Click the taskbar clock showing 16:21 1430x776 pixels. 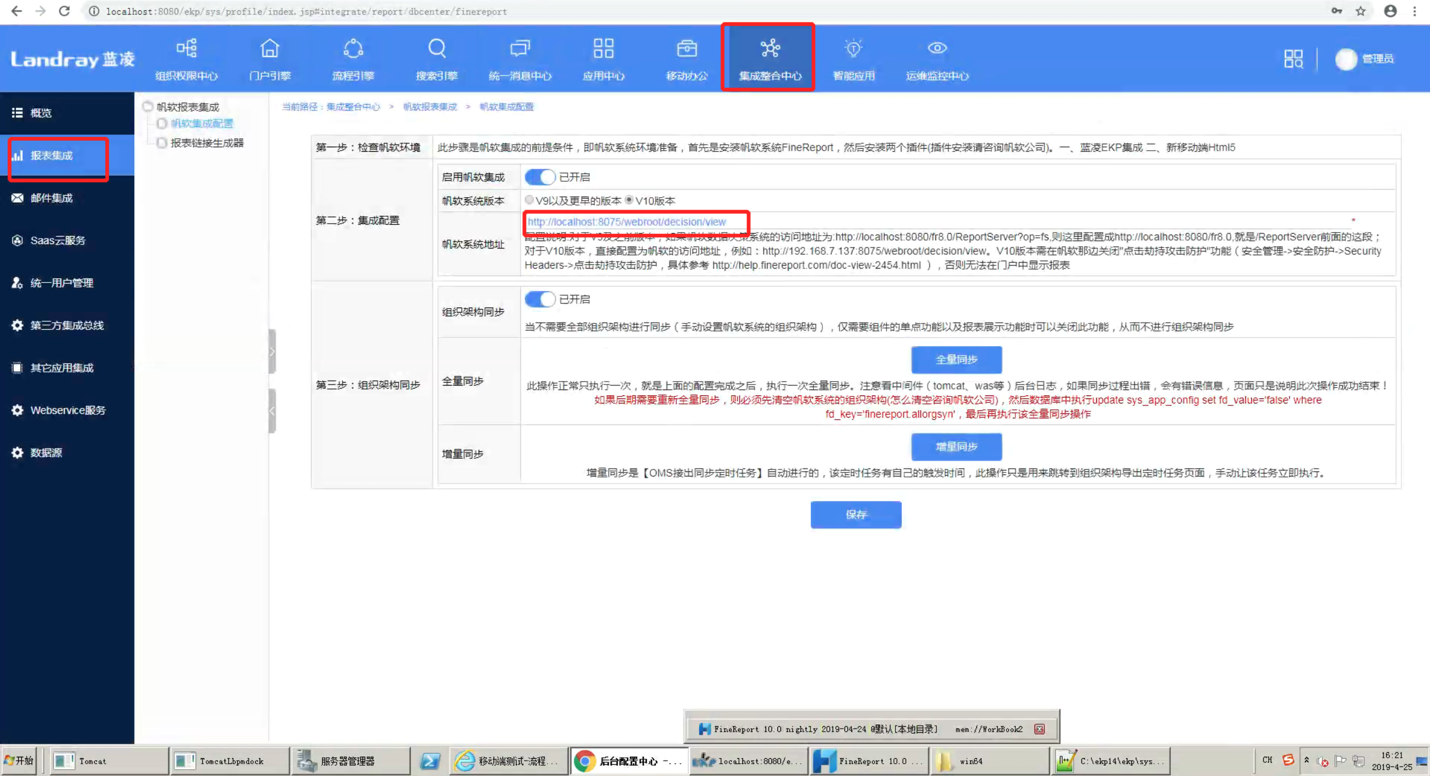[1391, 761]
